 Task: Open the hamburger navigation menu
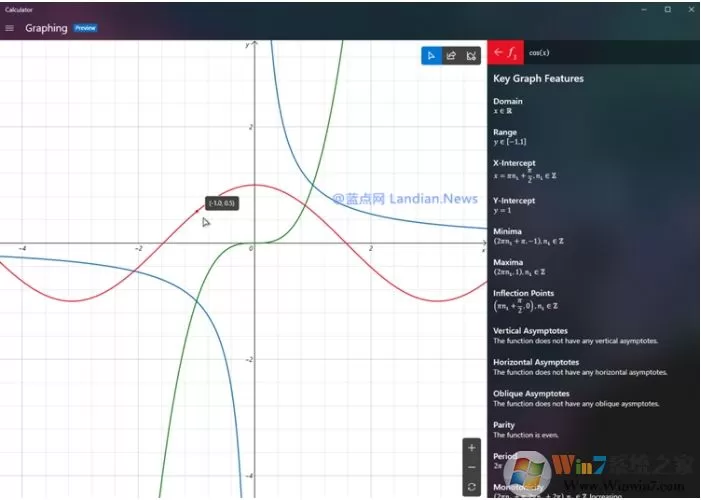9,28
